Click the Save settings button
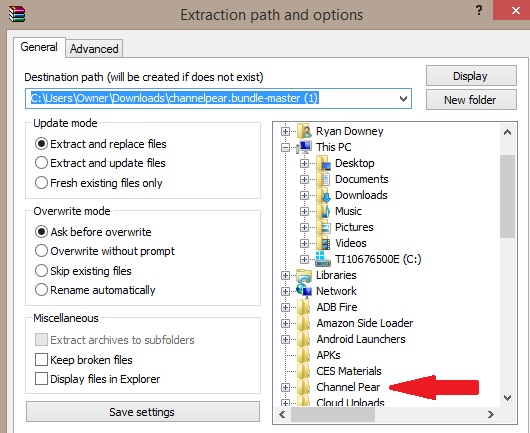The width and height of the screenshot is (530, 433). pyautogui.click(x=143, y=412)
